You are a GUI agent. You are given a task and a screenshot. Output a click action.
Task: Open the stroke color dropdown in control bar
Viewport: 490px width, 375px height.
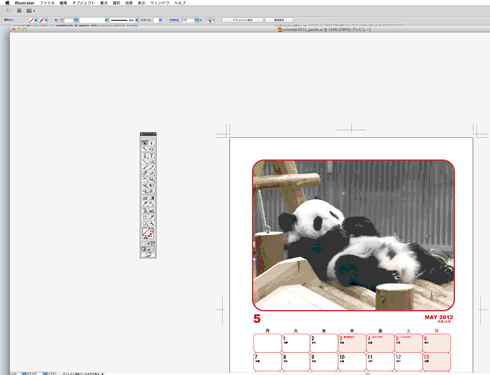tap(46, 20)
